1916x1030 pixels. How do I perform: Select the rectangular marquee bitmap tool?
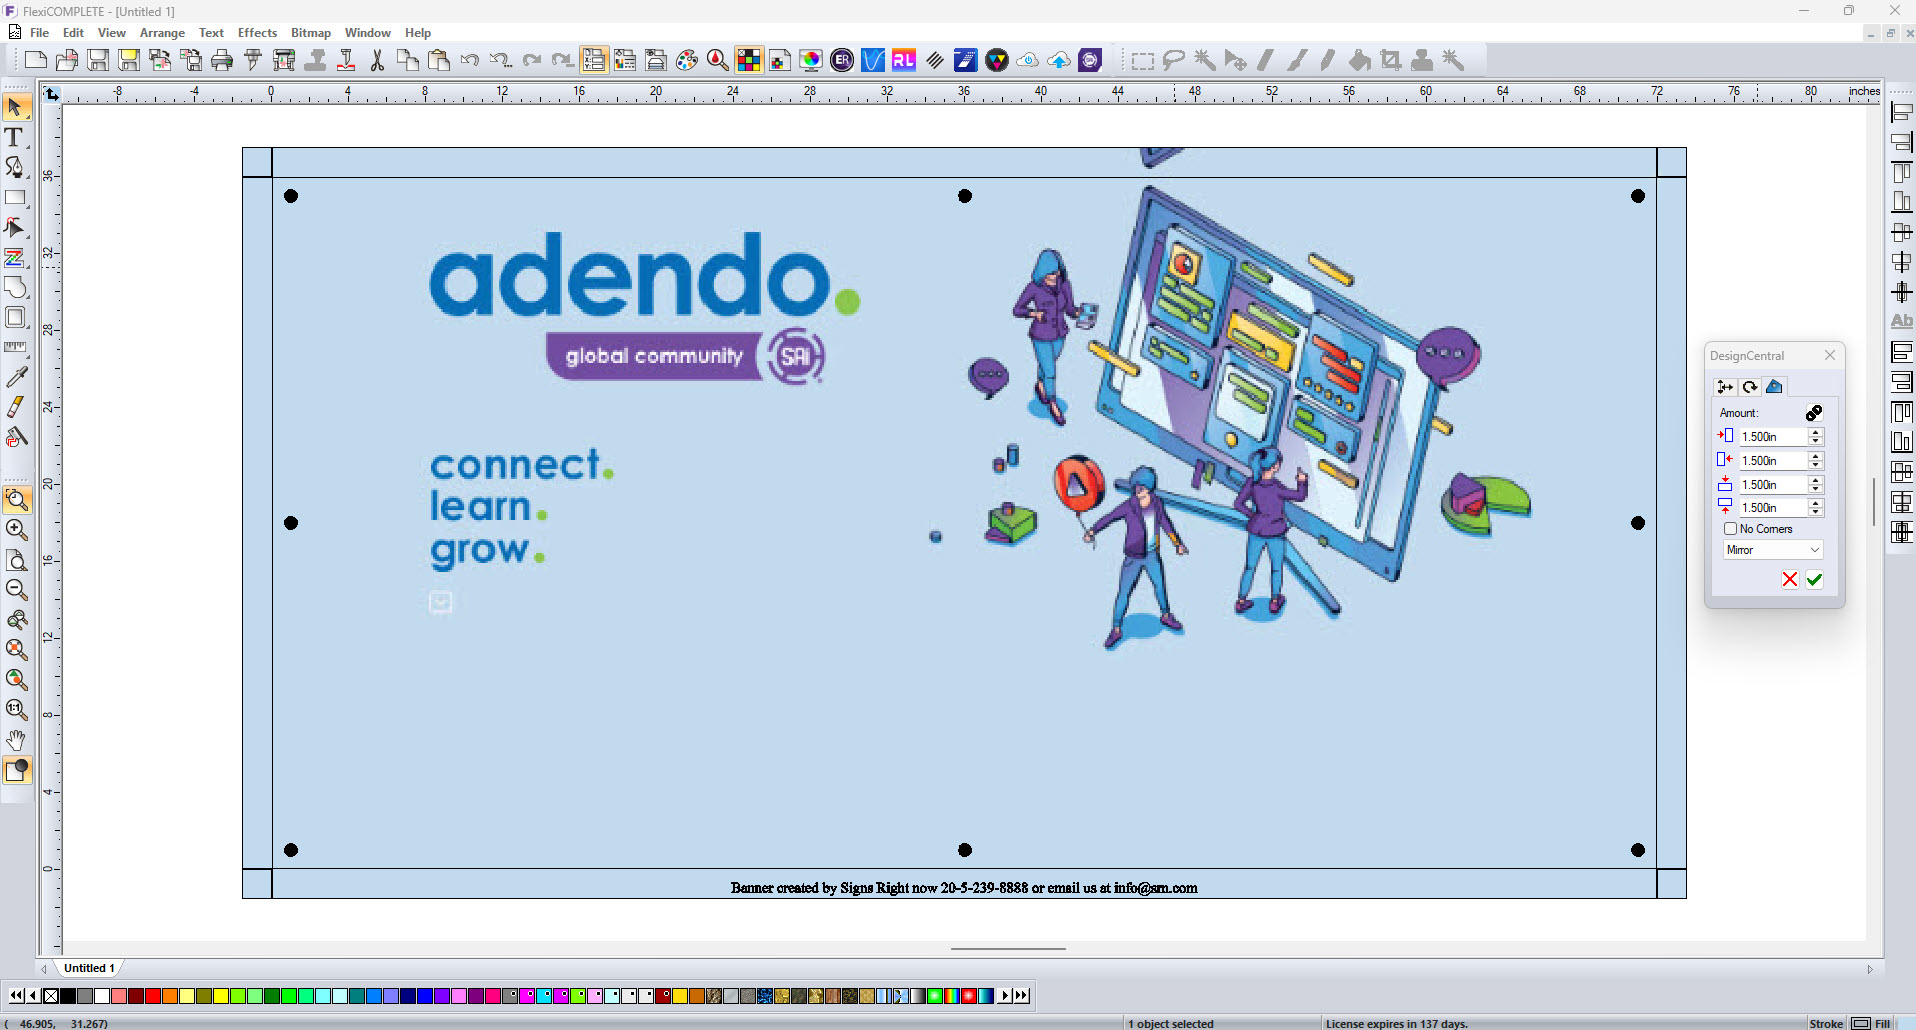1142,60
